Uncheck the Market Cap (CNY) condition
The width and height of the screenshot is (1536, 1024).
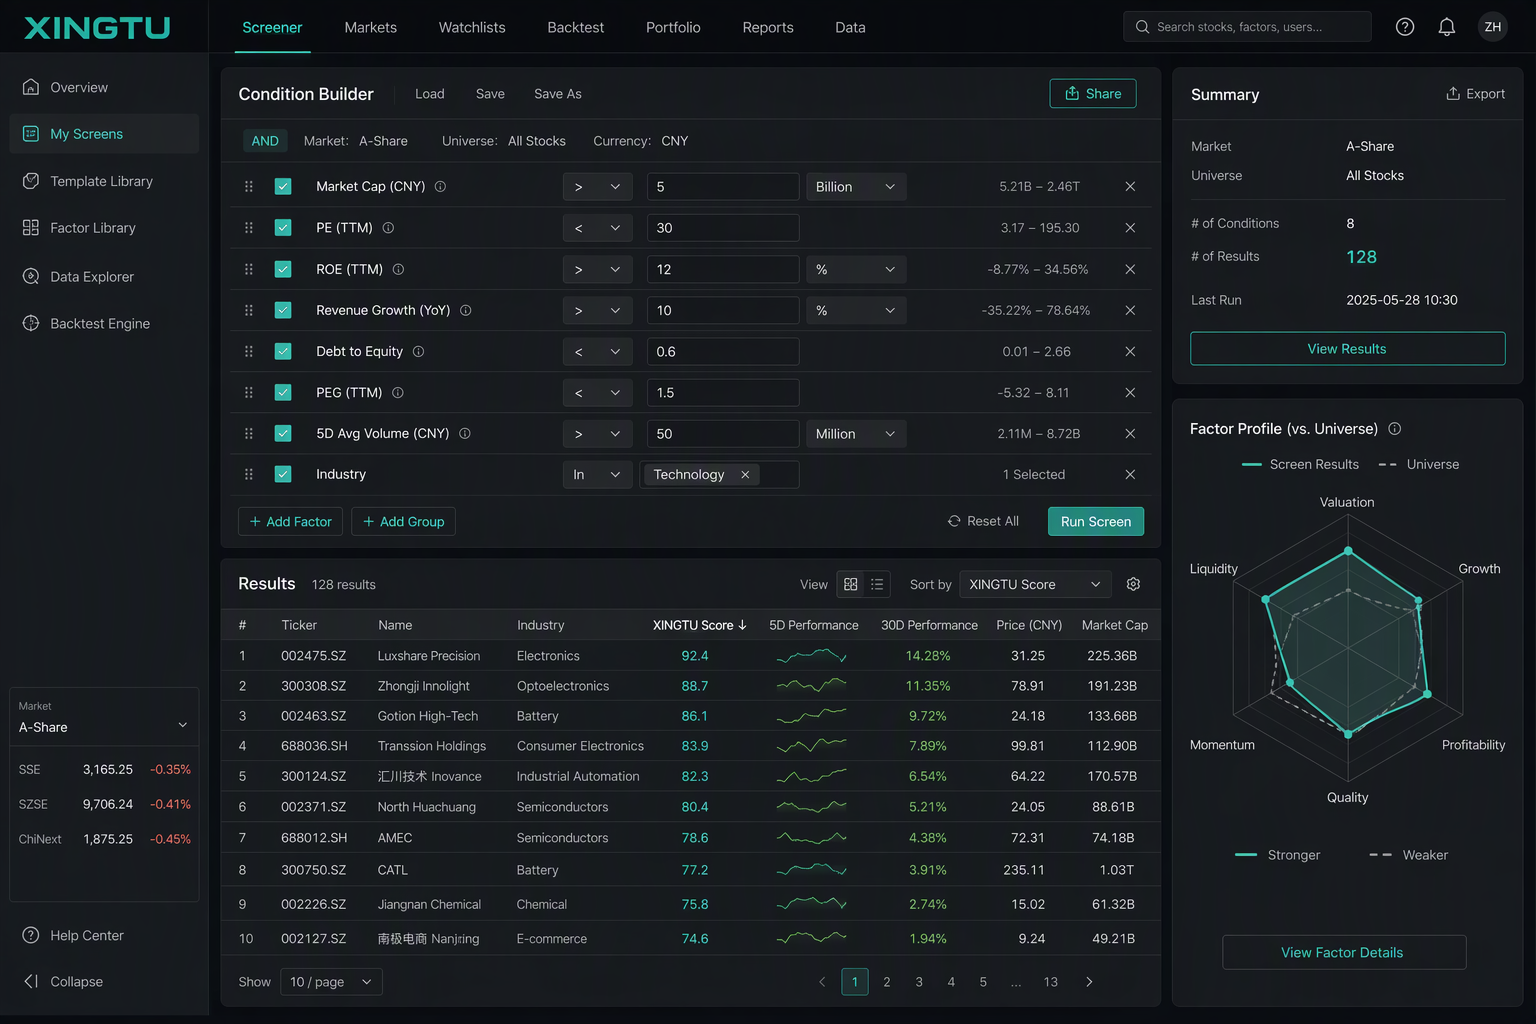(283, 187)
